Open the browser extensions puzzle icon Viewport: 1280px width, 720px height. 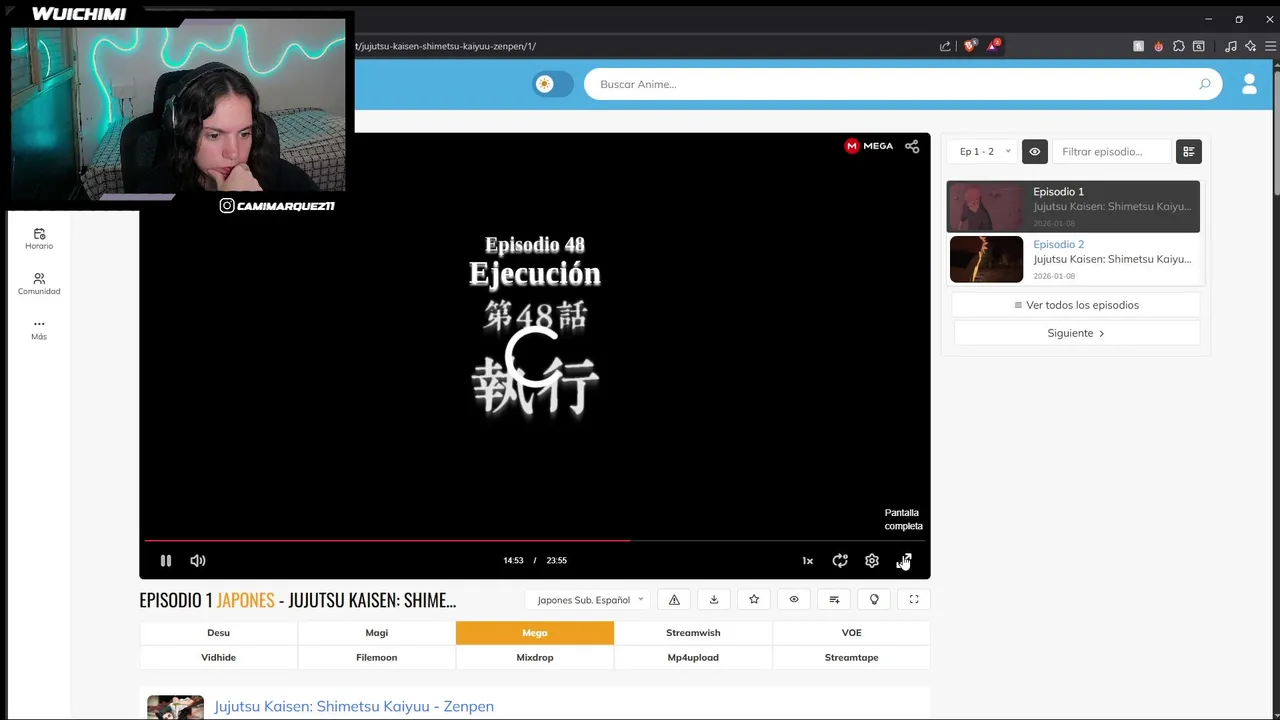[1179, 46]
